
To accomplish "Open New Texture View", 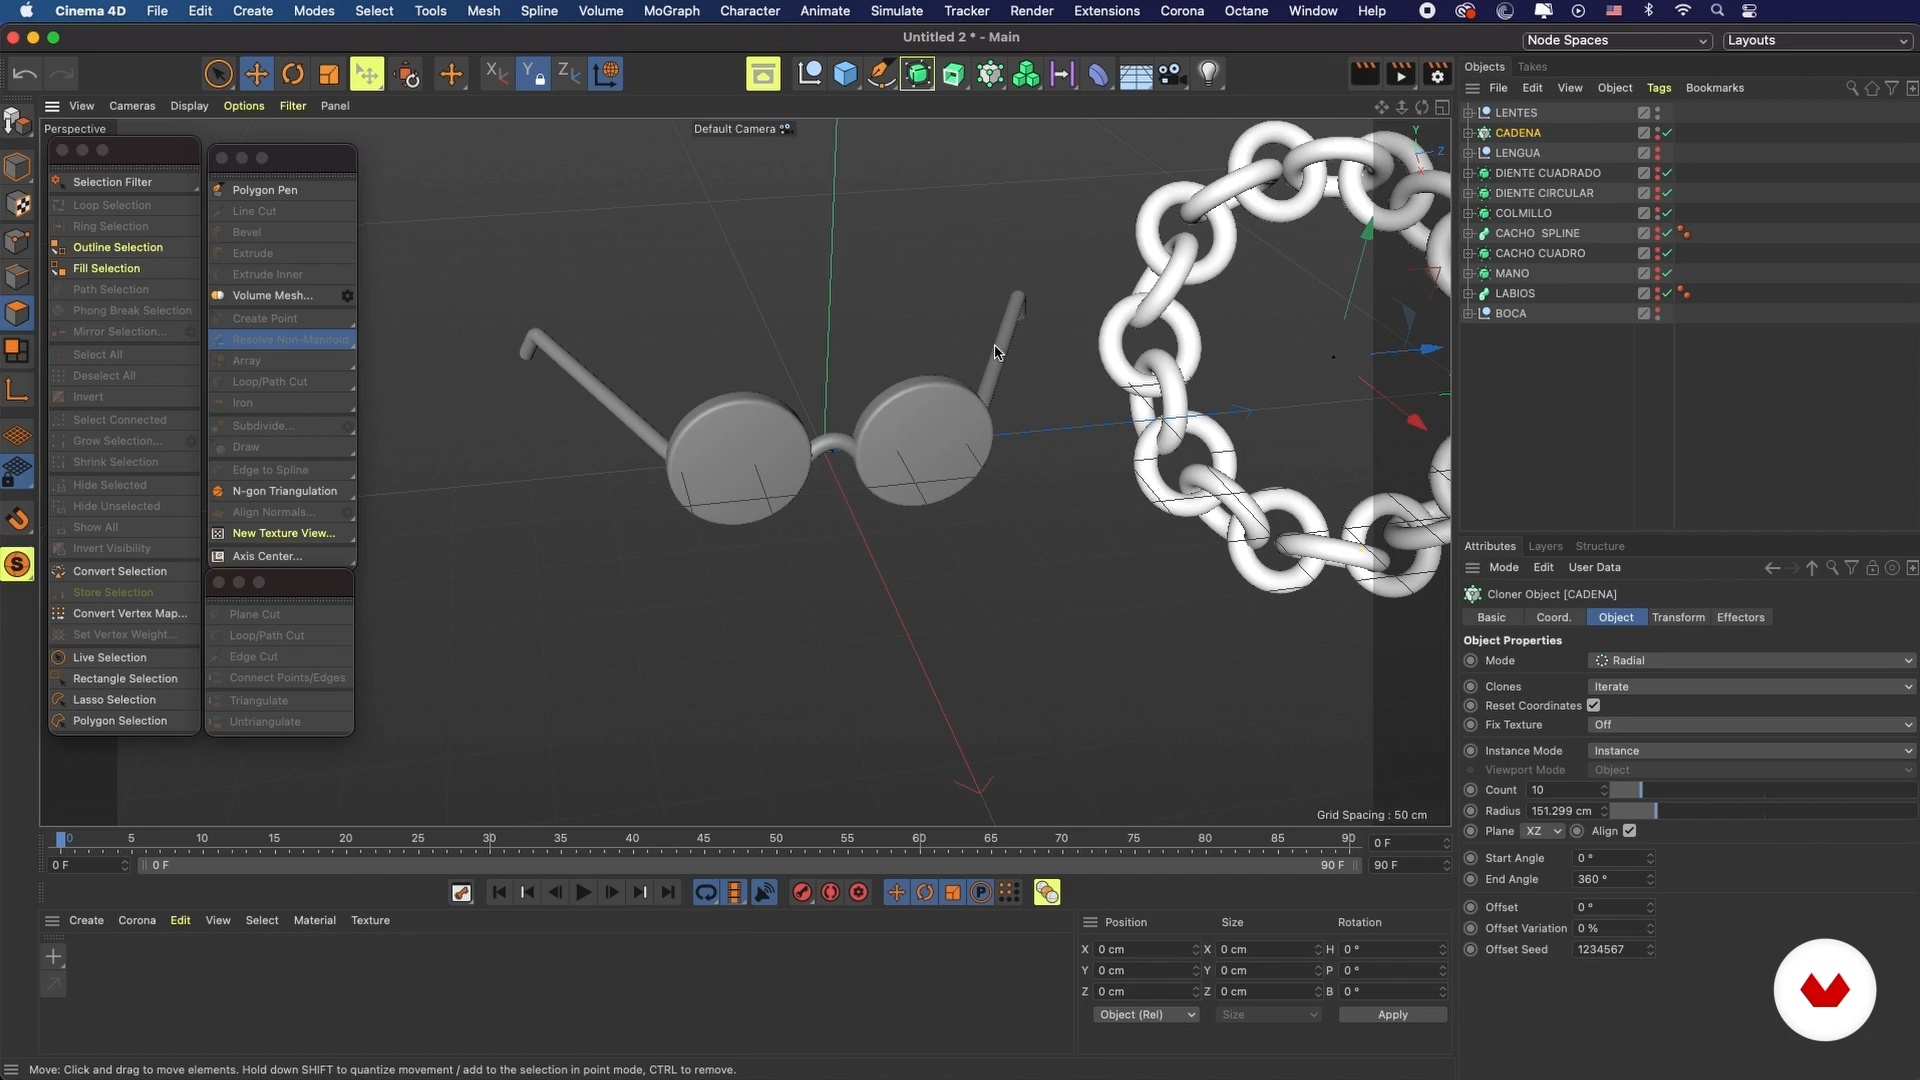I will [283, 533].
